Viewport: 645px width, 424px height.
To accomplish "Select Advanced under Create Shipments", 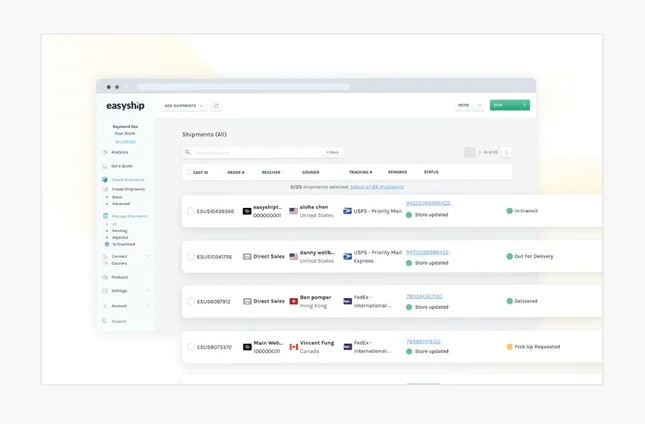I will [121, 204].
